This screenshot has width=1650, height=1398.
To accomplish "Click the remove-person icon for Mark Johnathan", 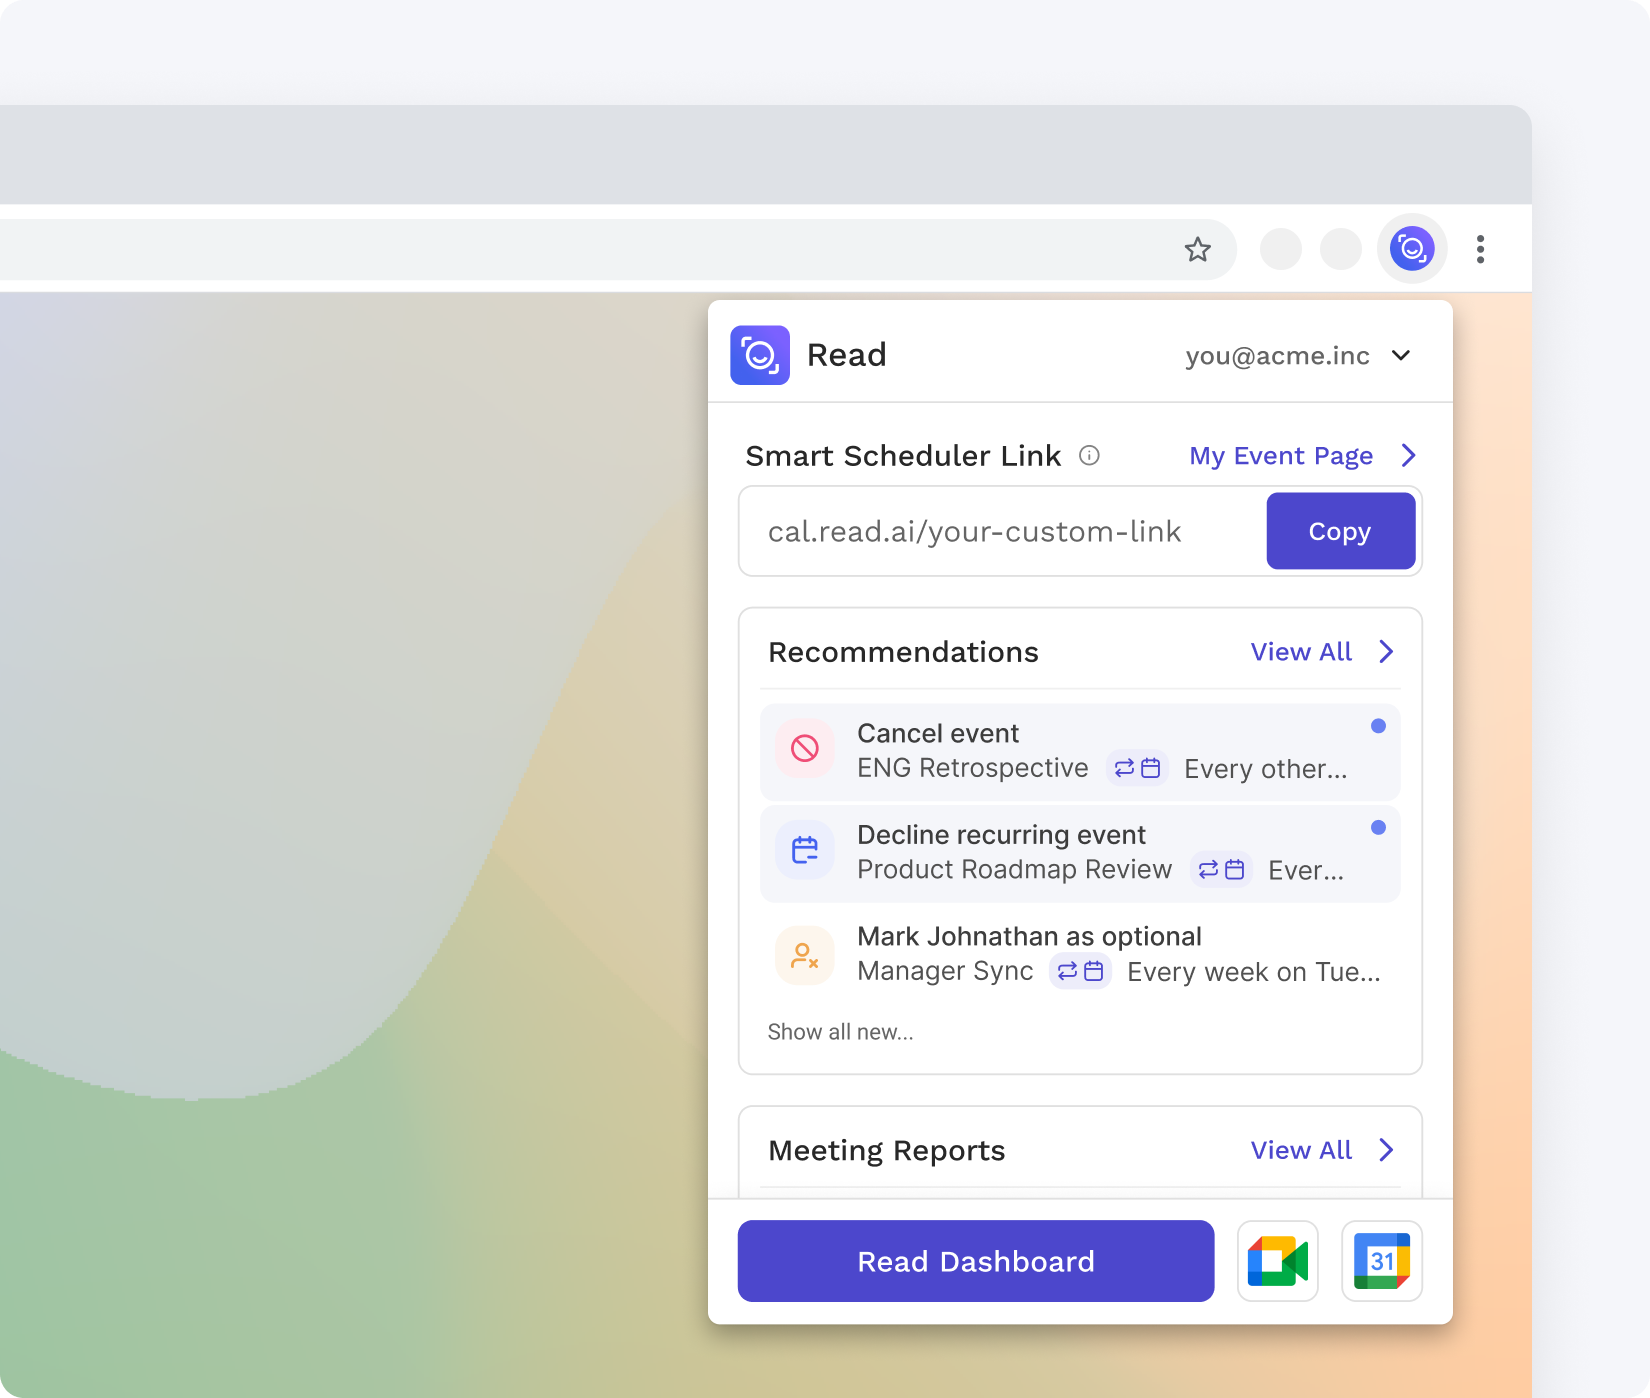I will pos(804,955).
